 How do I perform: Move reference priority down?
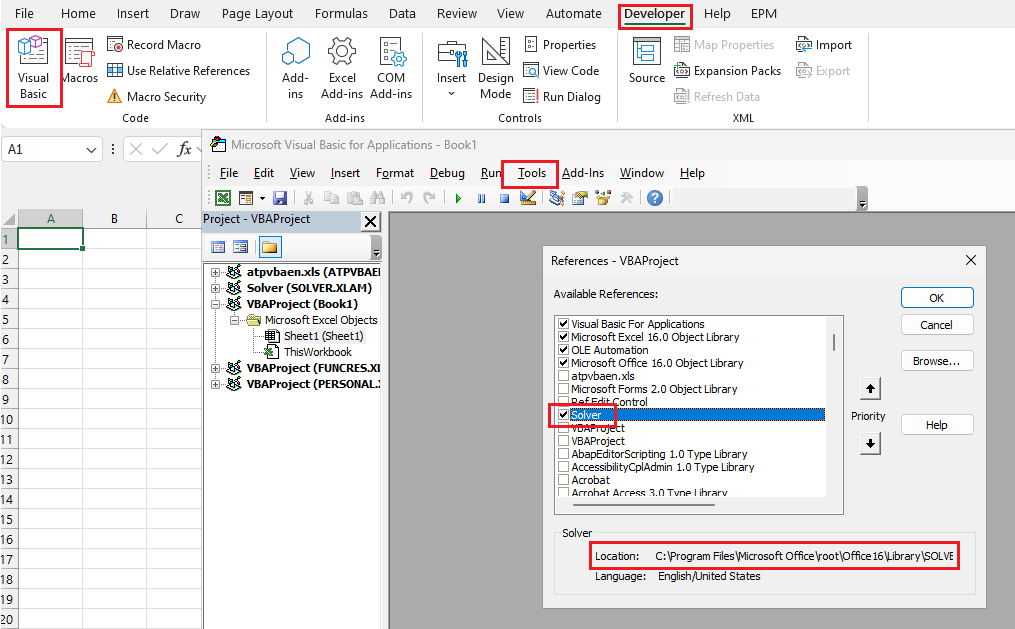tap(870, 444)
